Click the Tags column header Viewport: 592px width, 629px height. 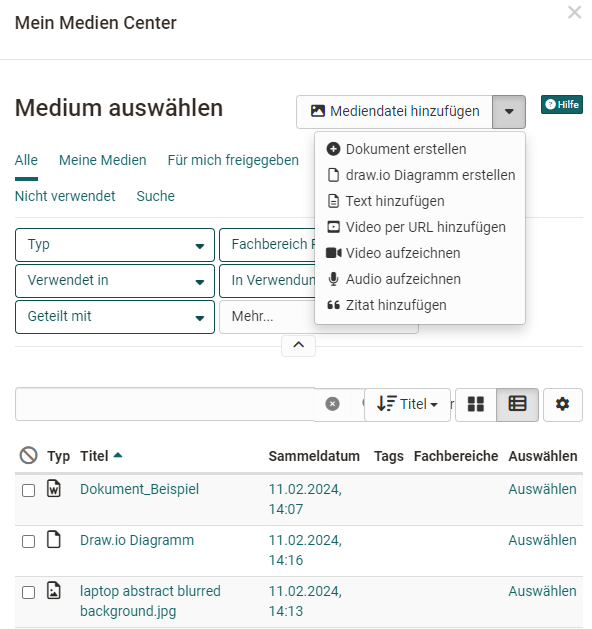point(389,456)
